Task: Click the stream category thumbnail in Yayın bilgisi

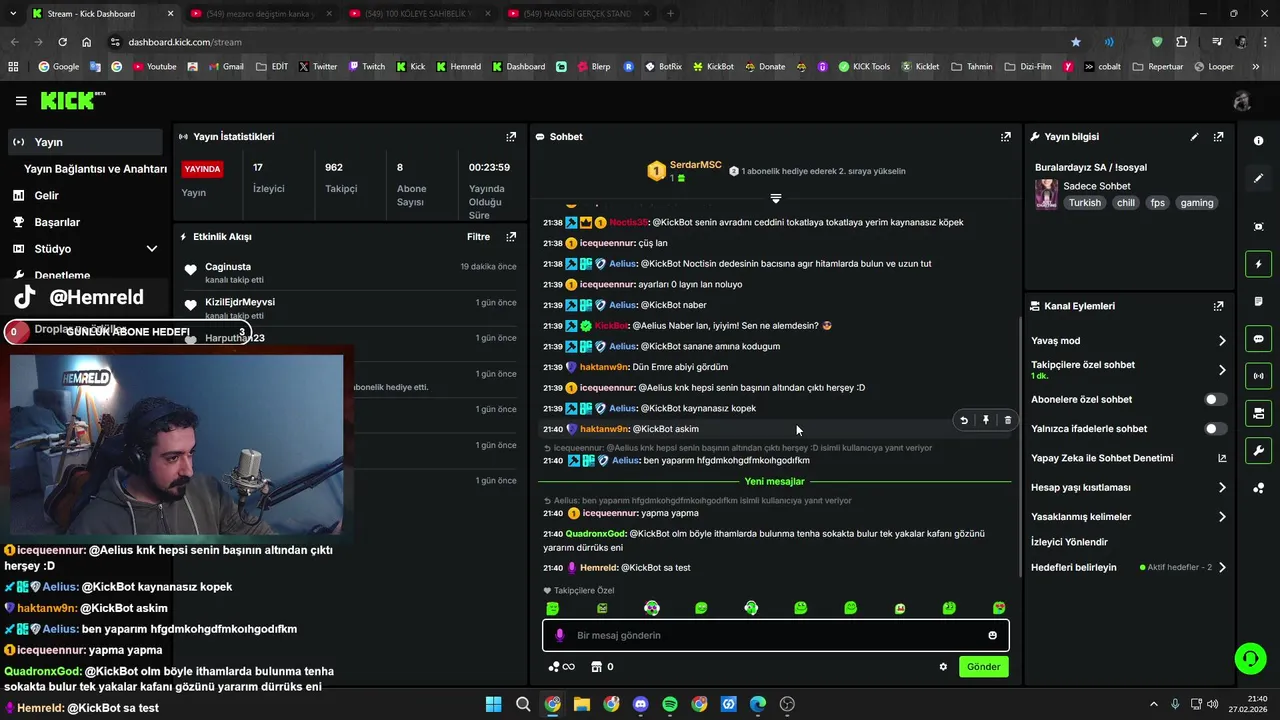Action: (x=1046, y=194)
